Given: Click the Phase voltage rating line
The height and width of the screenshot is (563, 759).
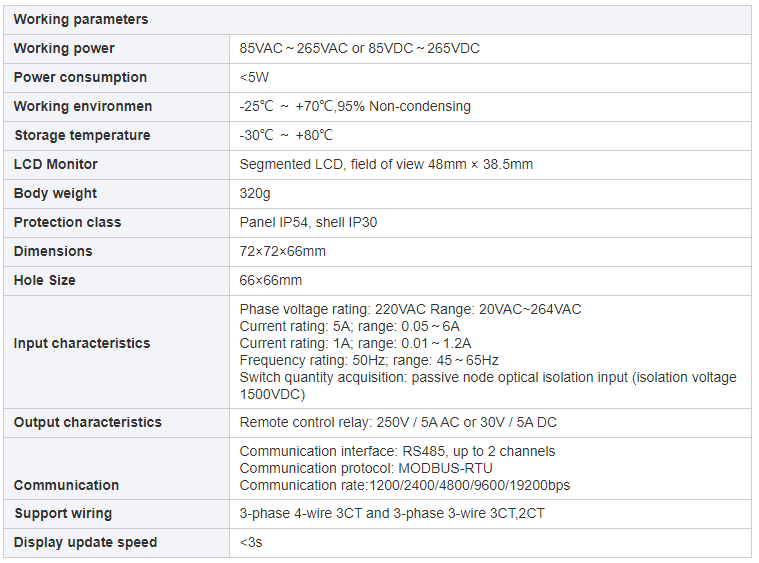Looking at the screenshot, I should tap(410, 310).
